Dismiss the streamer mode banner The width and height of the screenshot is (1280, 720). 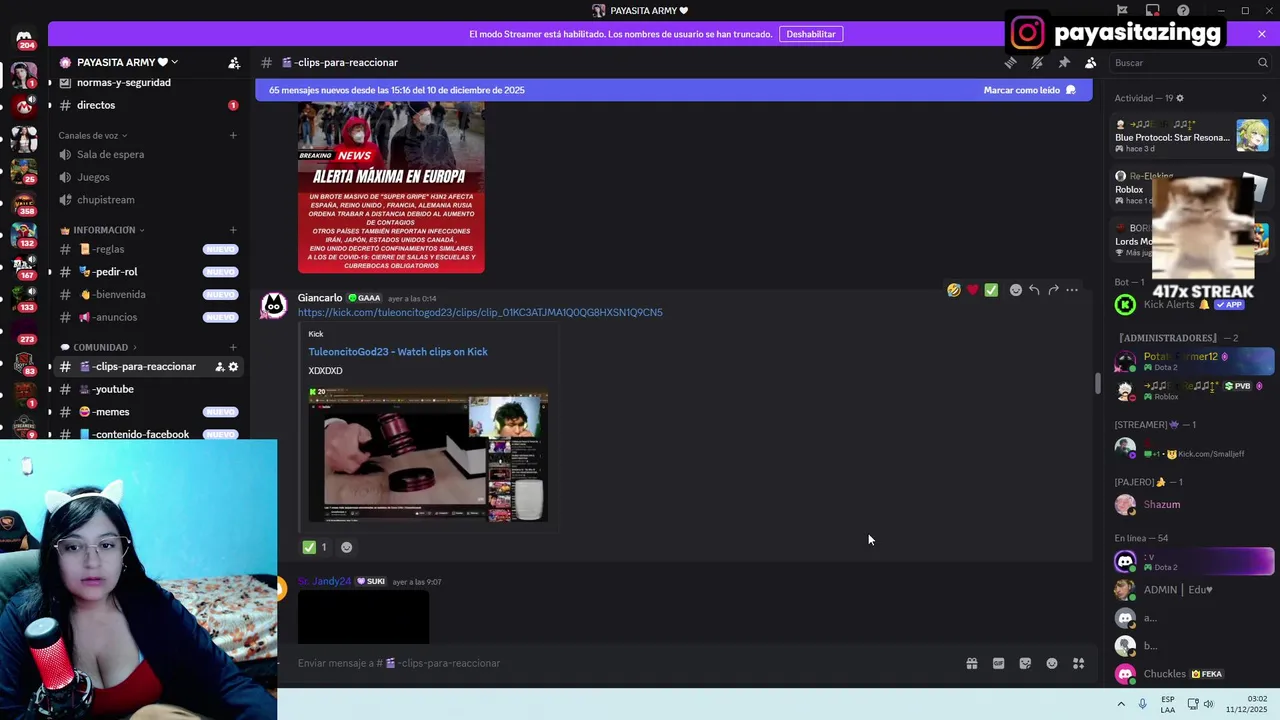tap(1262, 34)
